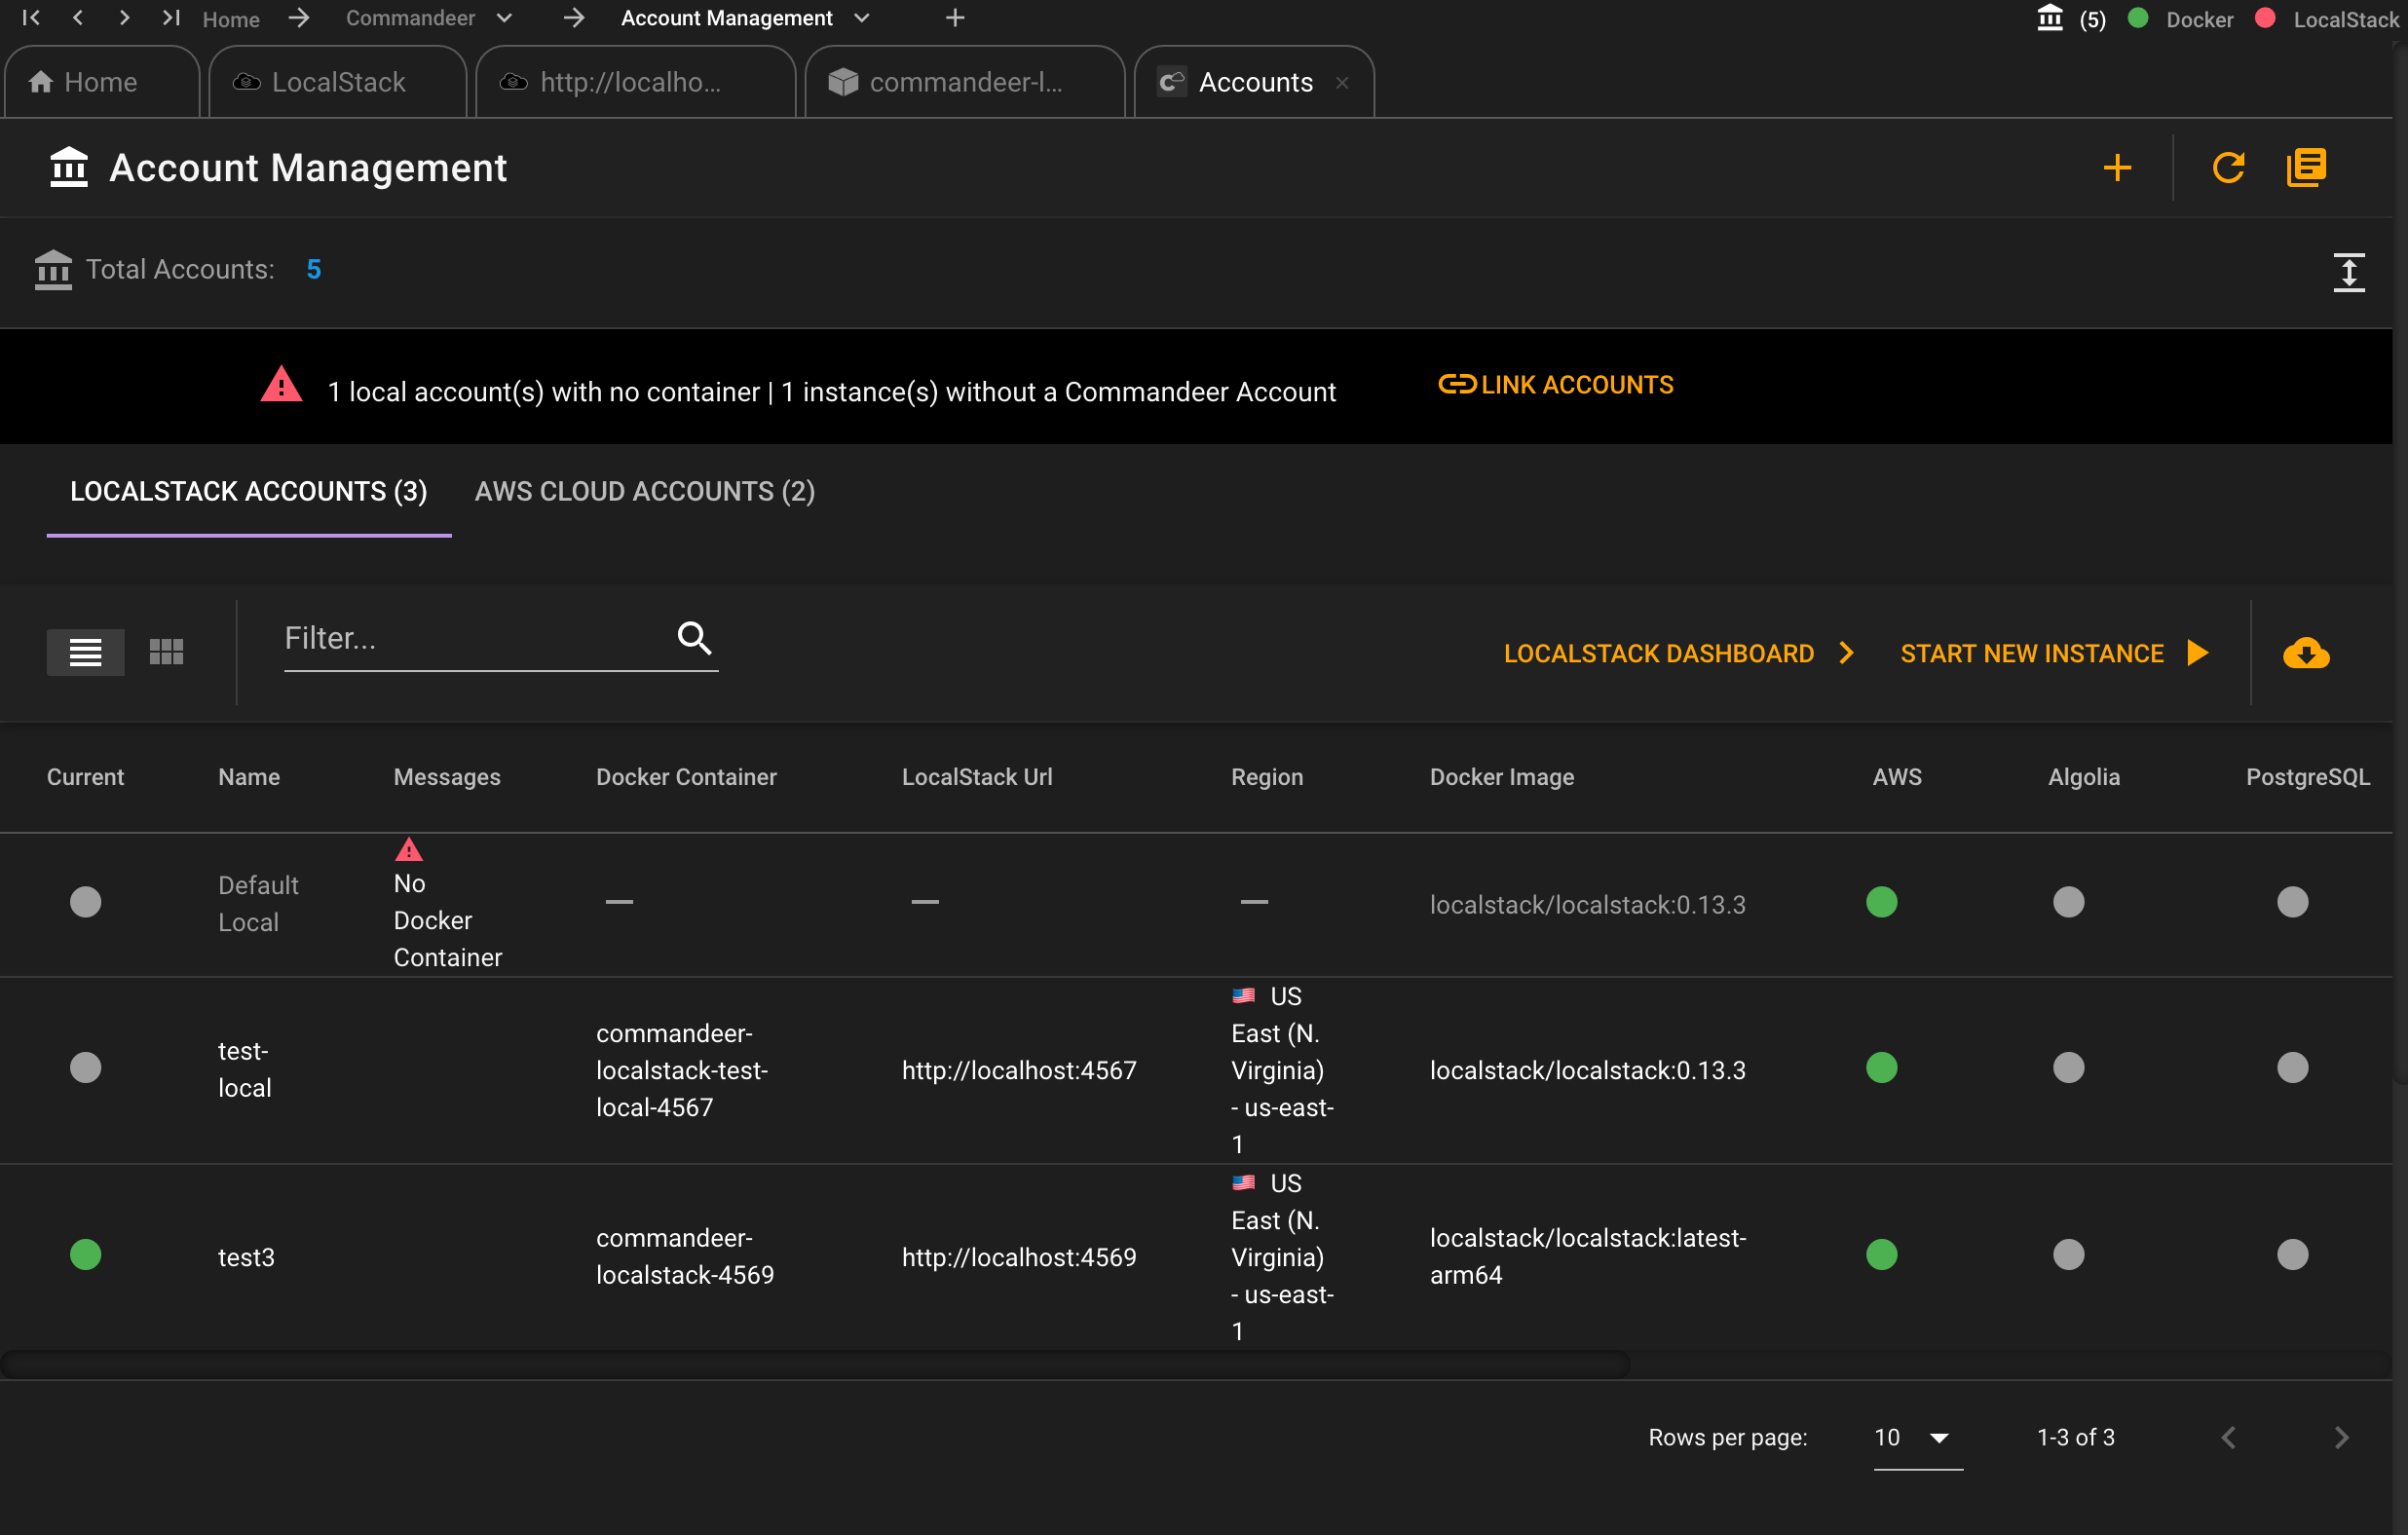Click the expand/collapse height icon on right
Viewport: 2408px width, 1535px height.
(2349, 270)
